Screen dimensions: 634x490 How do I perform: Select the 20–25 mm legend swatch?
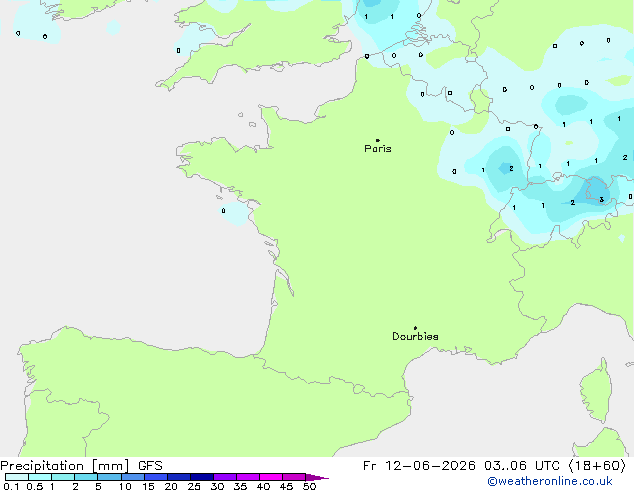pos(179,477)
